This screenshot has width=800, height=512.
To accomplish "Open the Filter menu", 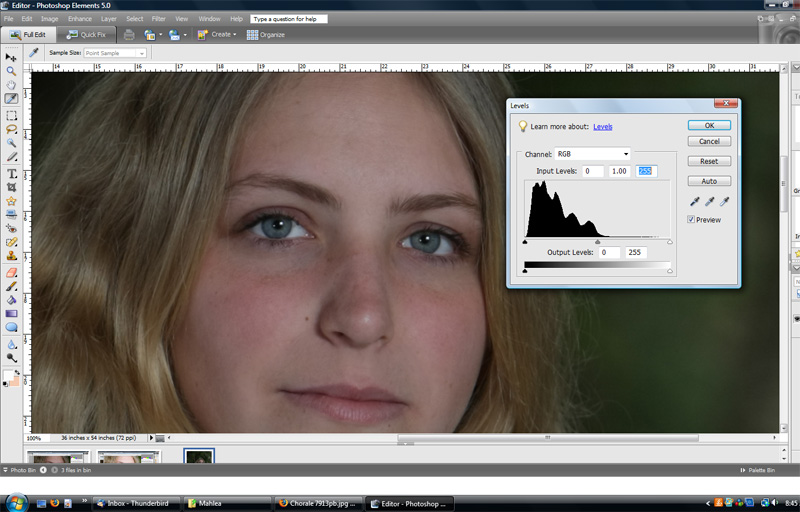I will [159, 19].
